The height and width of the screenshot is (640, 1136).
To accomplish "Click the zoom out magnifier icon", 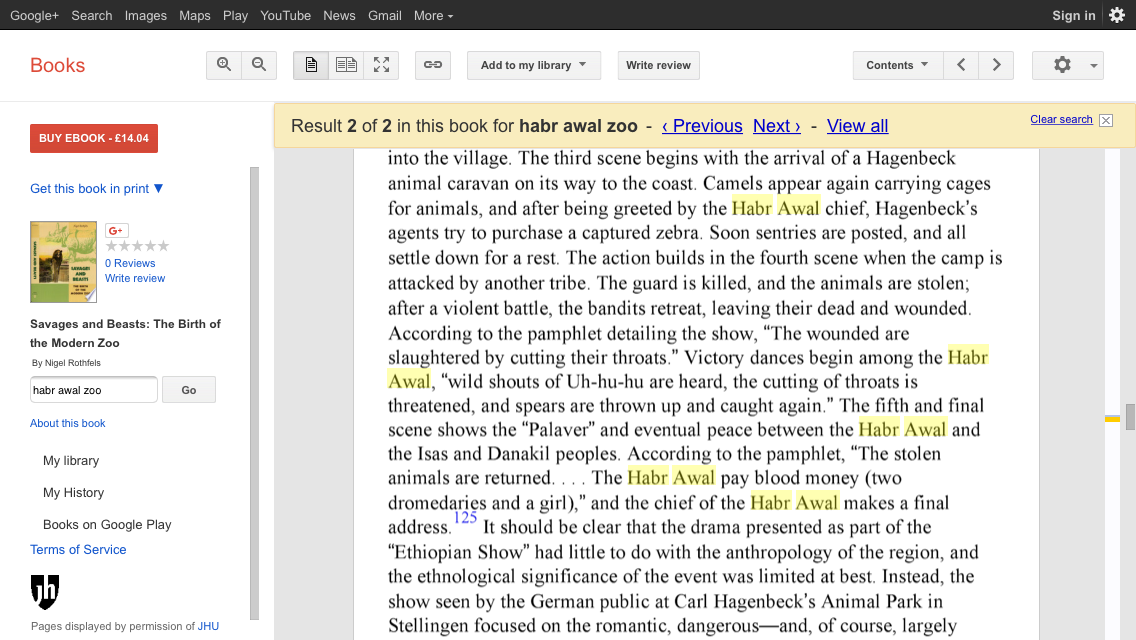I will coord(259,65).
